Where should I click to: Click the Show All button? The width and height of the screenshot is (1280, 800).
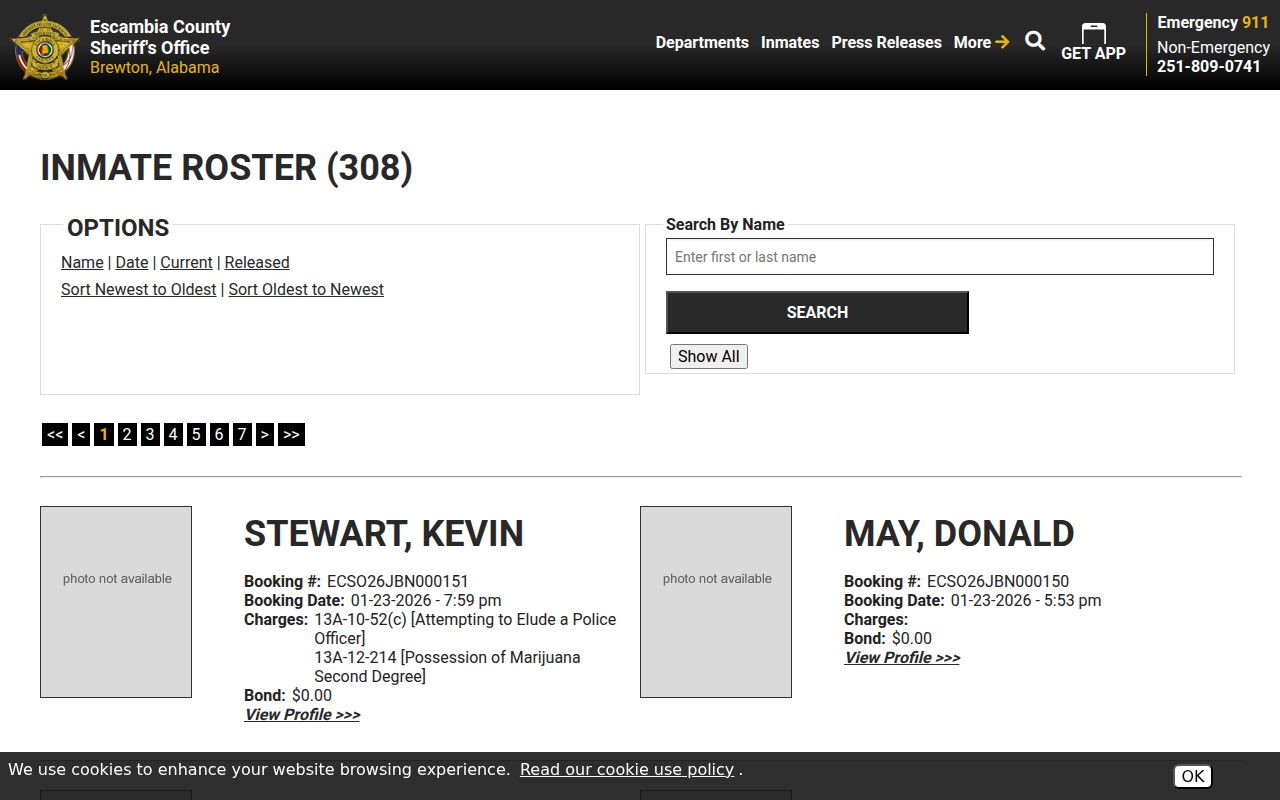708,356
